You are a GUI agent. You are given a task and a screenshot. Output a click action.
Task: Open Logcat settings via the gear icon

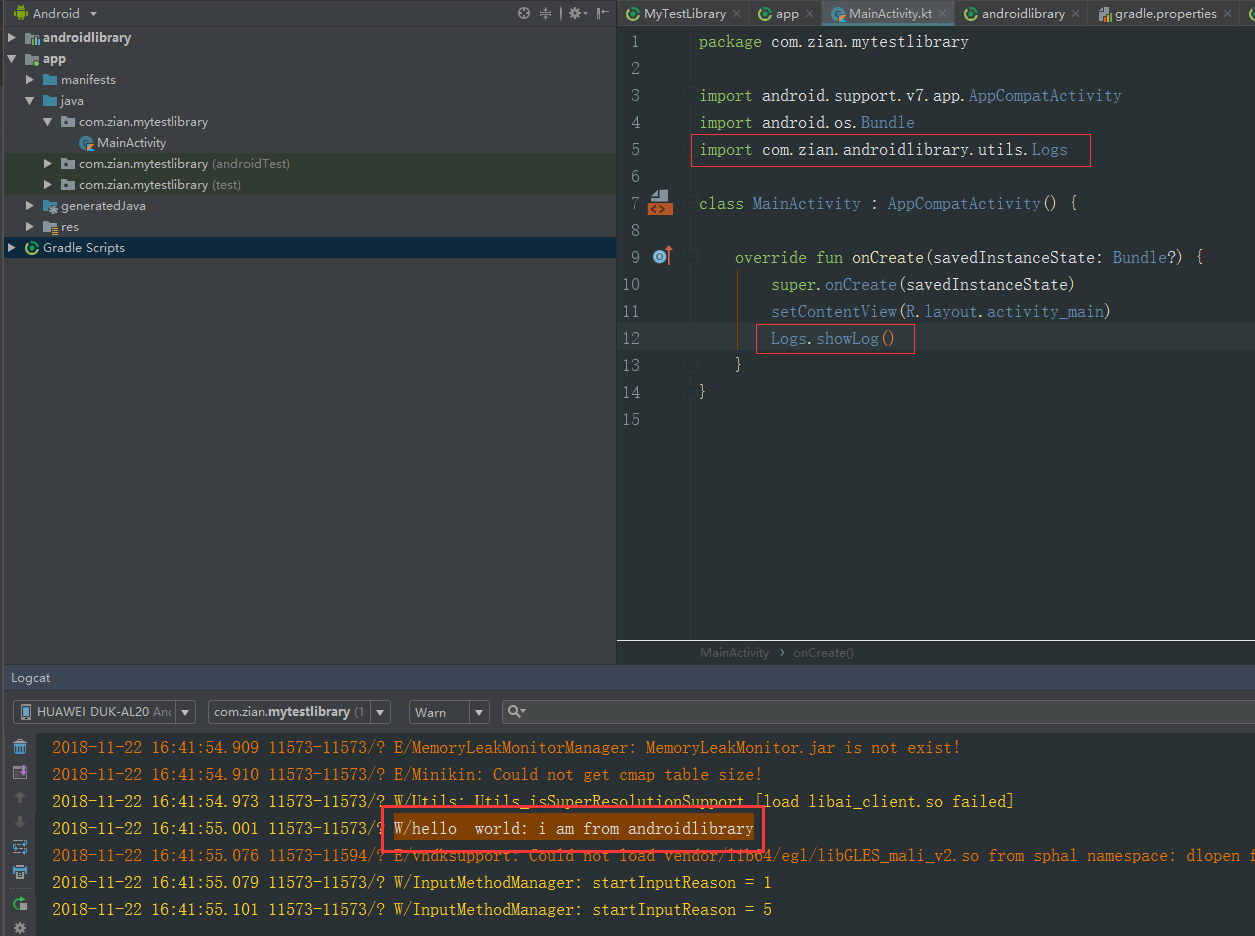click(x=20, y=928)
